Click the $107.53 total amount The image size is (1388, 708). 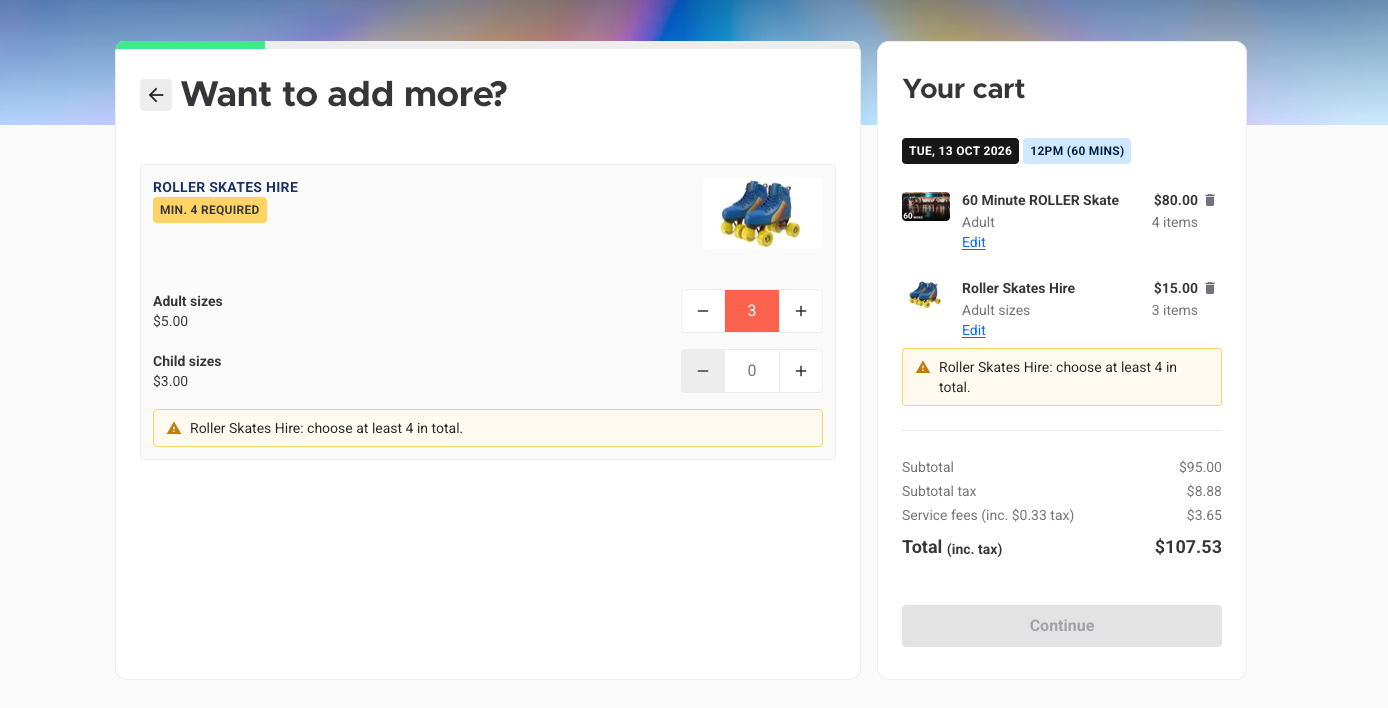(1188, 547)
